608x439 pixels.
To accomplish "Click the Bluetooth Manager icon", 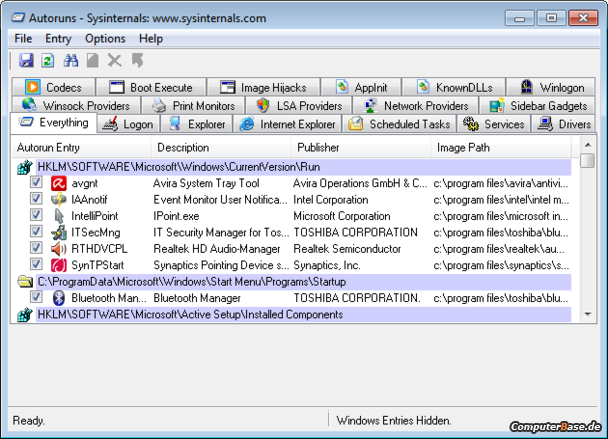I will [x=59, y=298].
